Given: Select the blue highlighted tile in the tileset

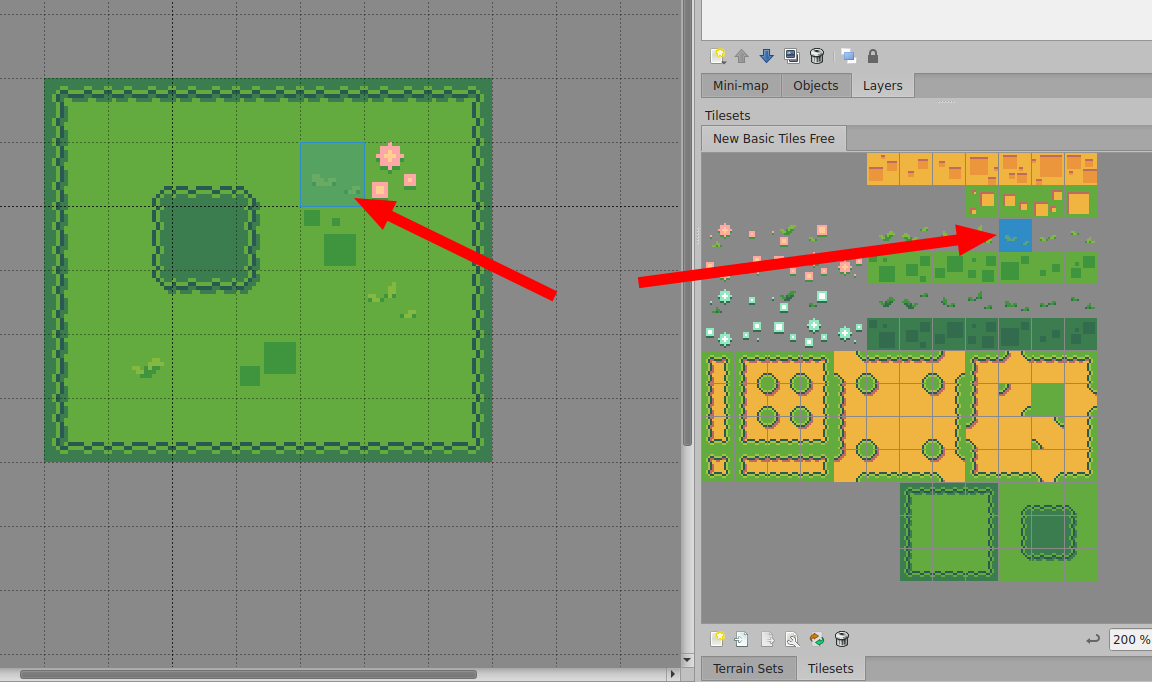Looking at the screenshot, I should [1015, 235].
